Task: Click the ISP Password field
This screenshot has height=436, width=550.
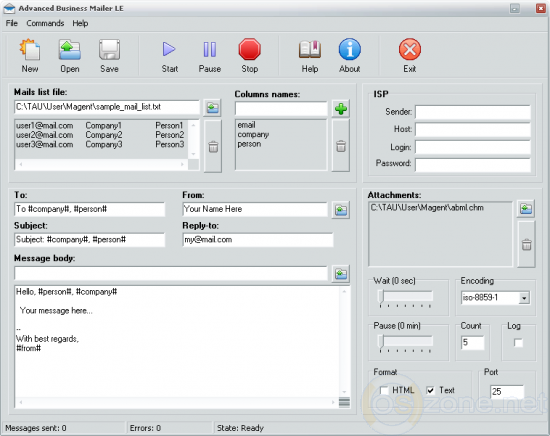Action: (472, 165)
